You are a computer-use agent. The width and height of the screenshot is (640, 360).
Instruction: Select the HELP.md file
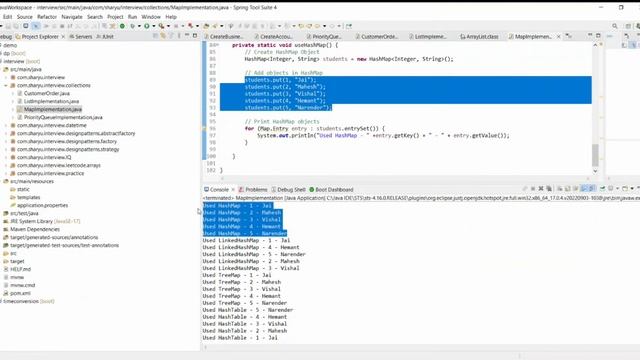tap(20, 269)
